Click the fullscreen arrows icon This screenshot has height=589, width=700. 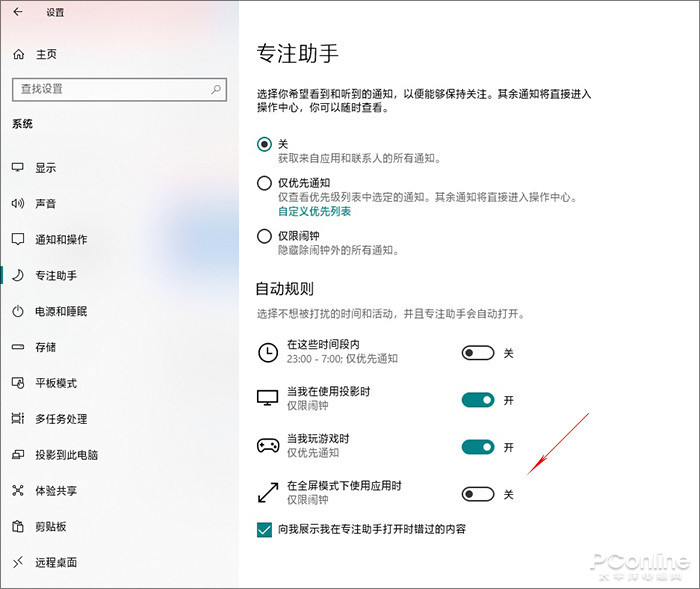point(268,493)
